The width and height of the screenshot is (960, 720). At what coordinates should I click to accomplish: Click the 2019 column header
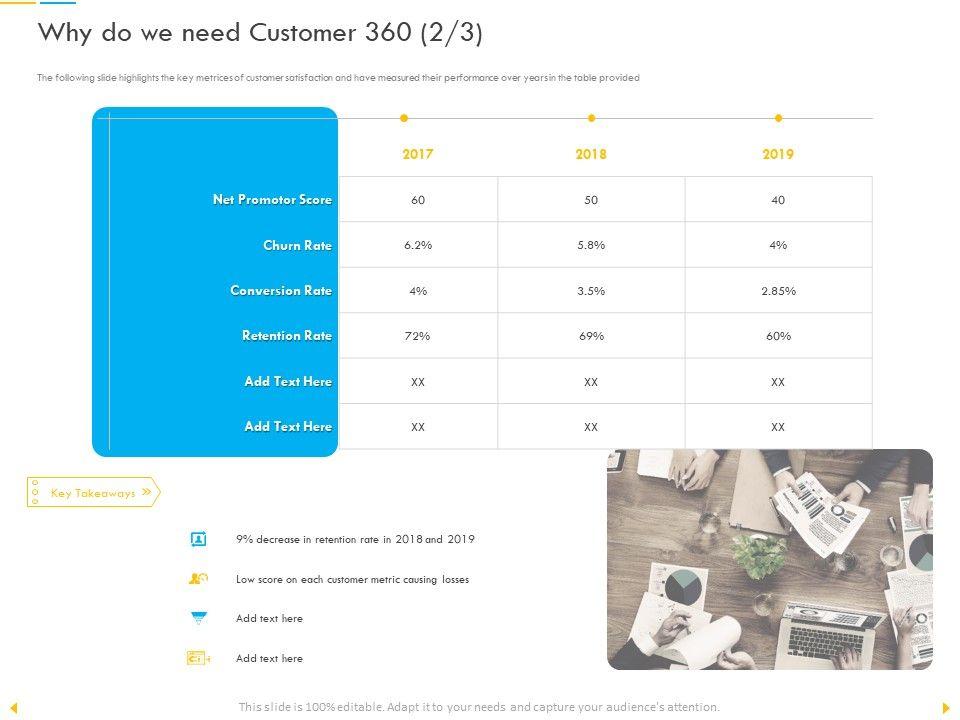click(778, 155)
